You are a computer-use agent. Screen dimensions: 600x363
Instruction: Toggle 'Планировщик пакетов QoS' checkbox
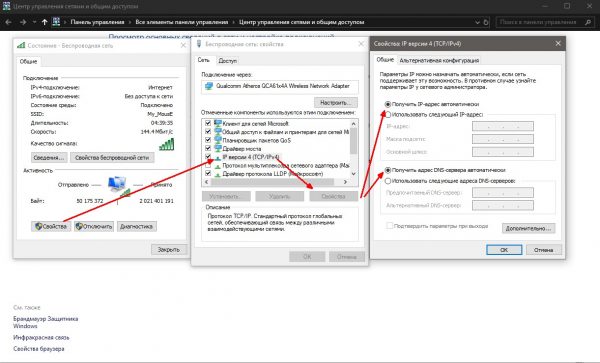click(208, 140)
